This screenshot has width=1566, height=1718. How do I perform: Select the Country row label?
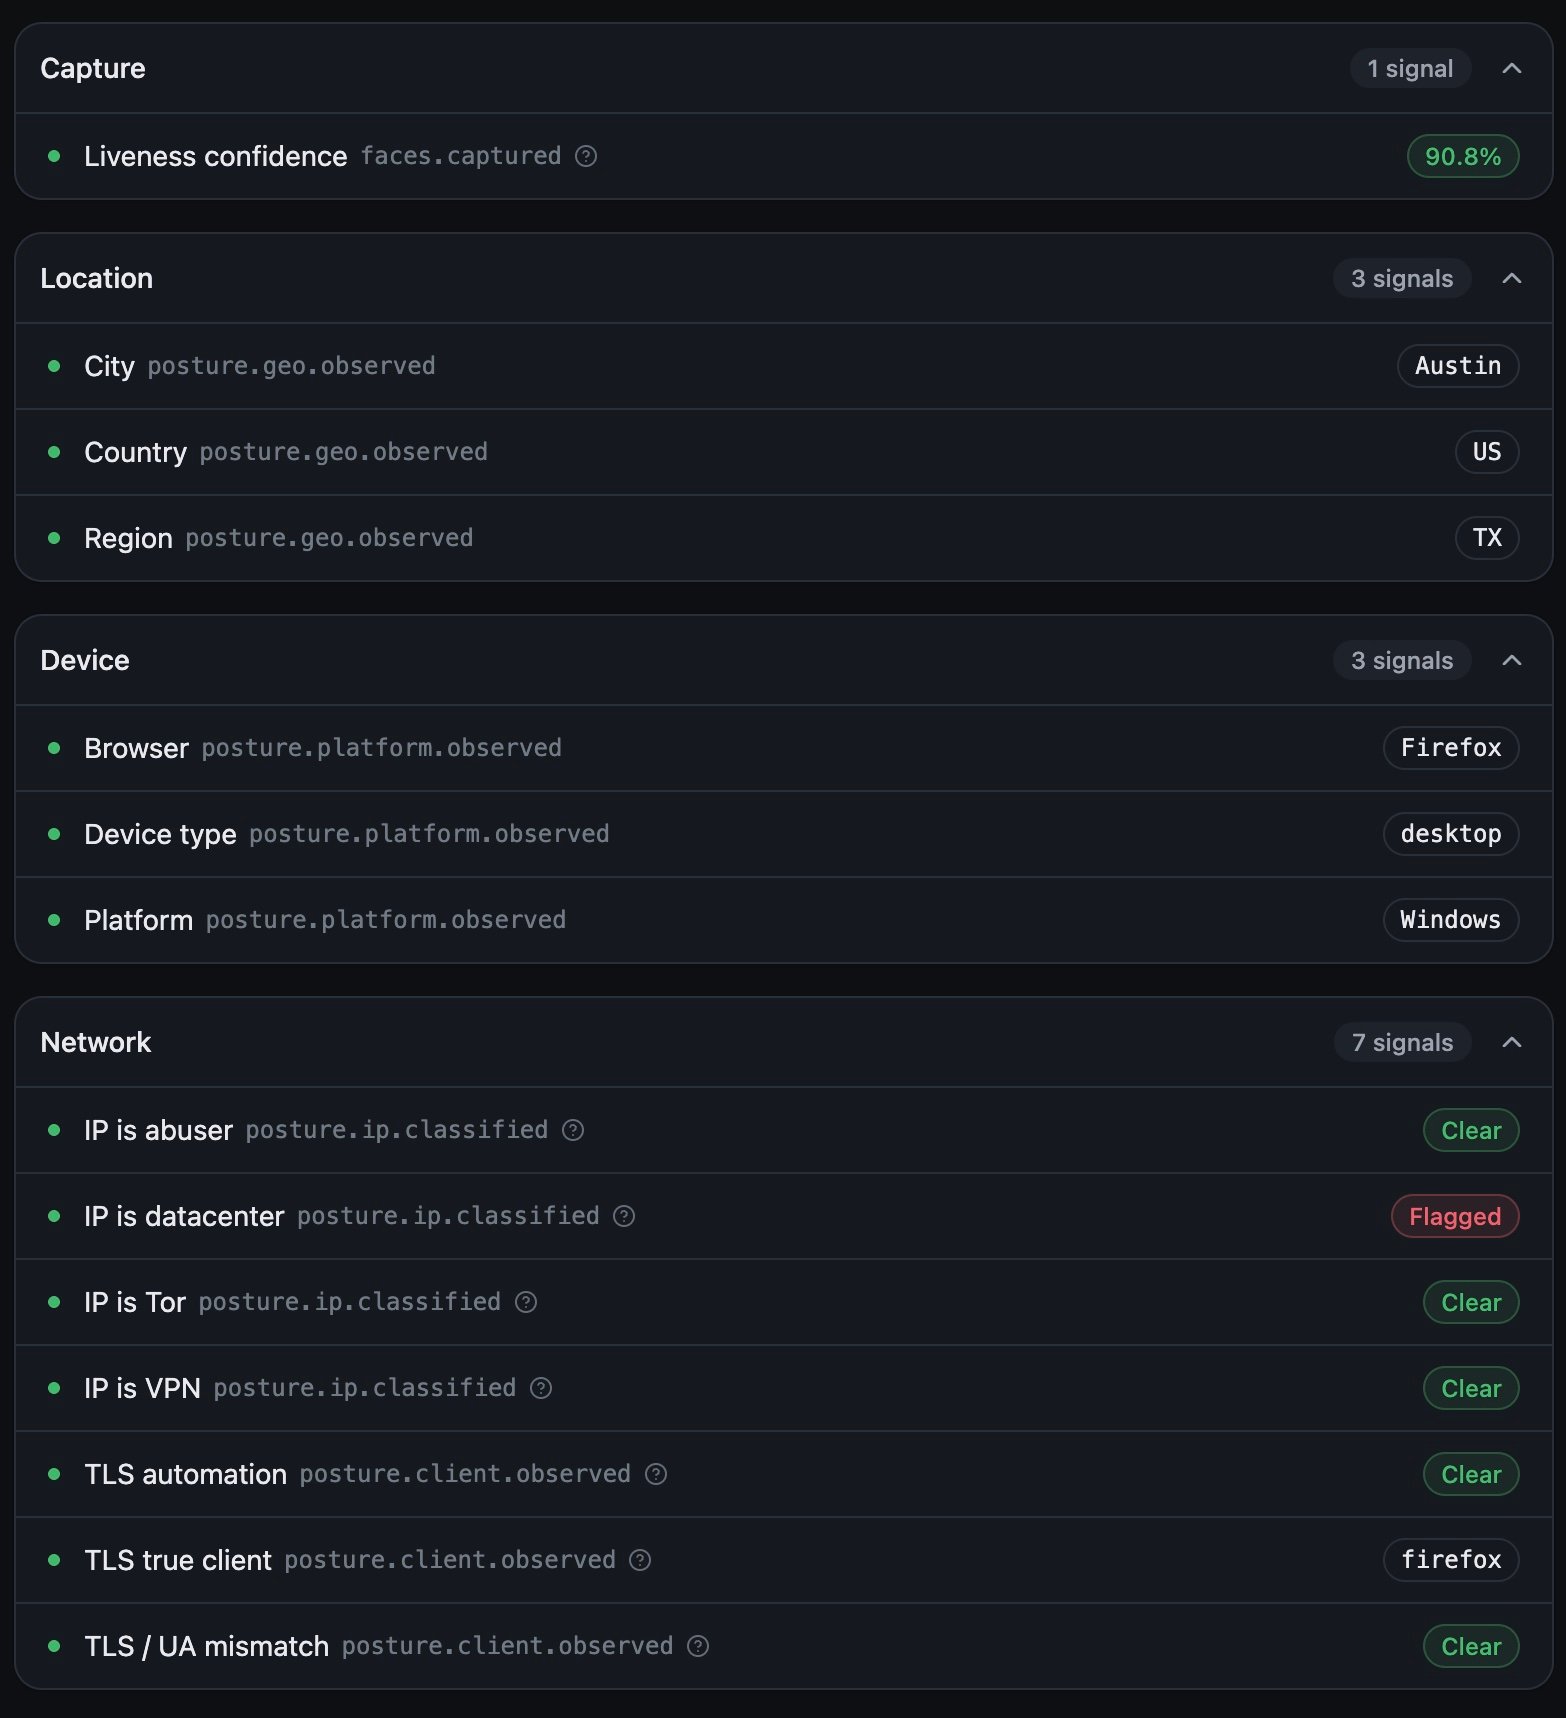pos(135,452)
